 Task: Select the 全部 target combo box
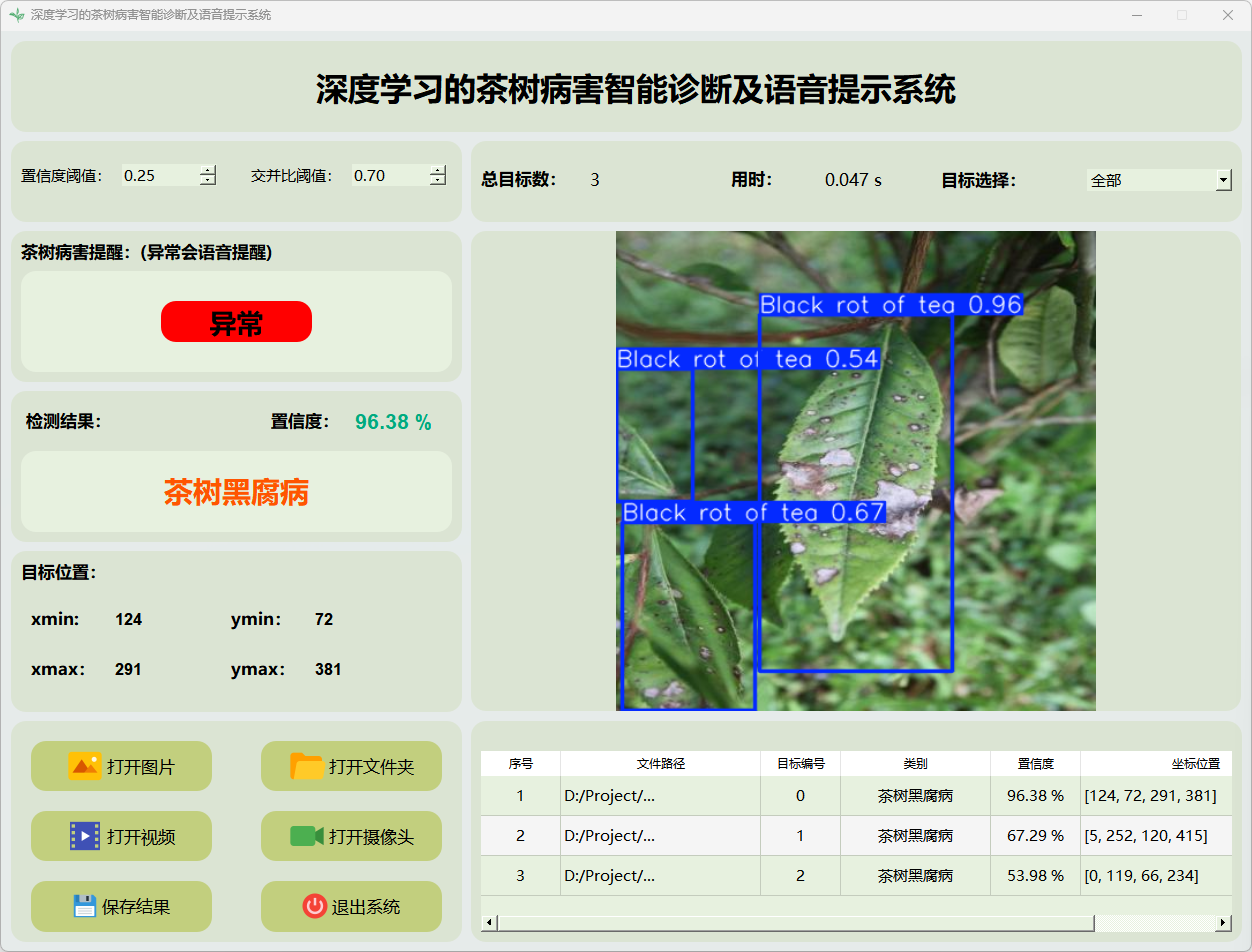(1150, 180)
